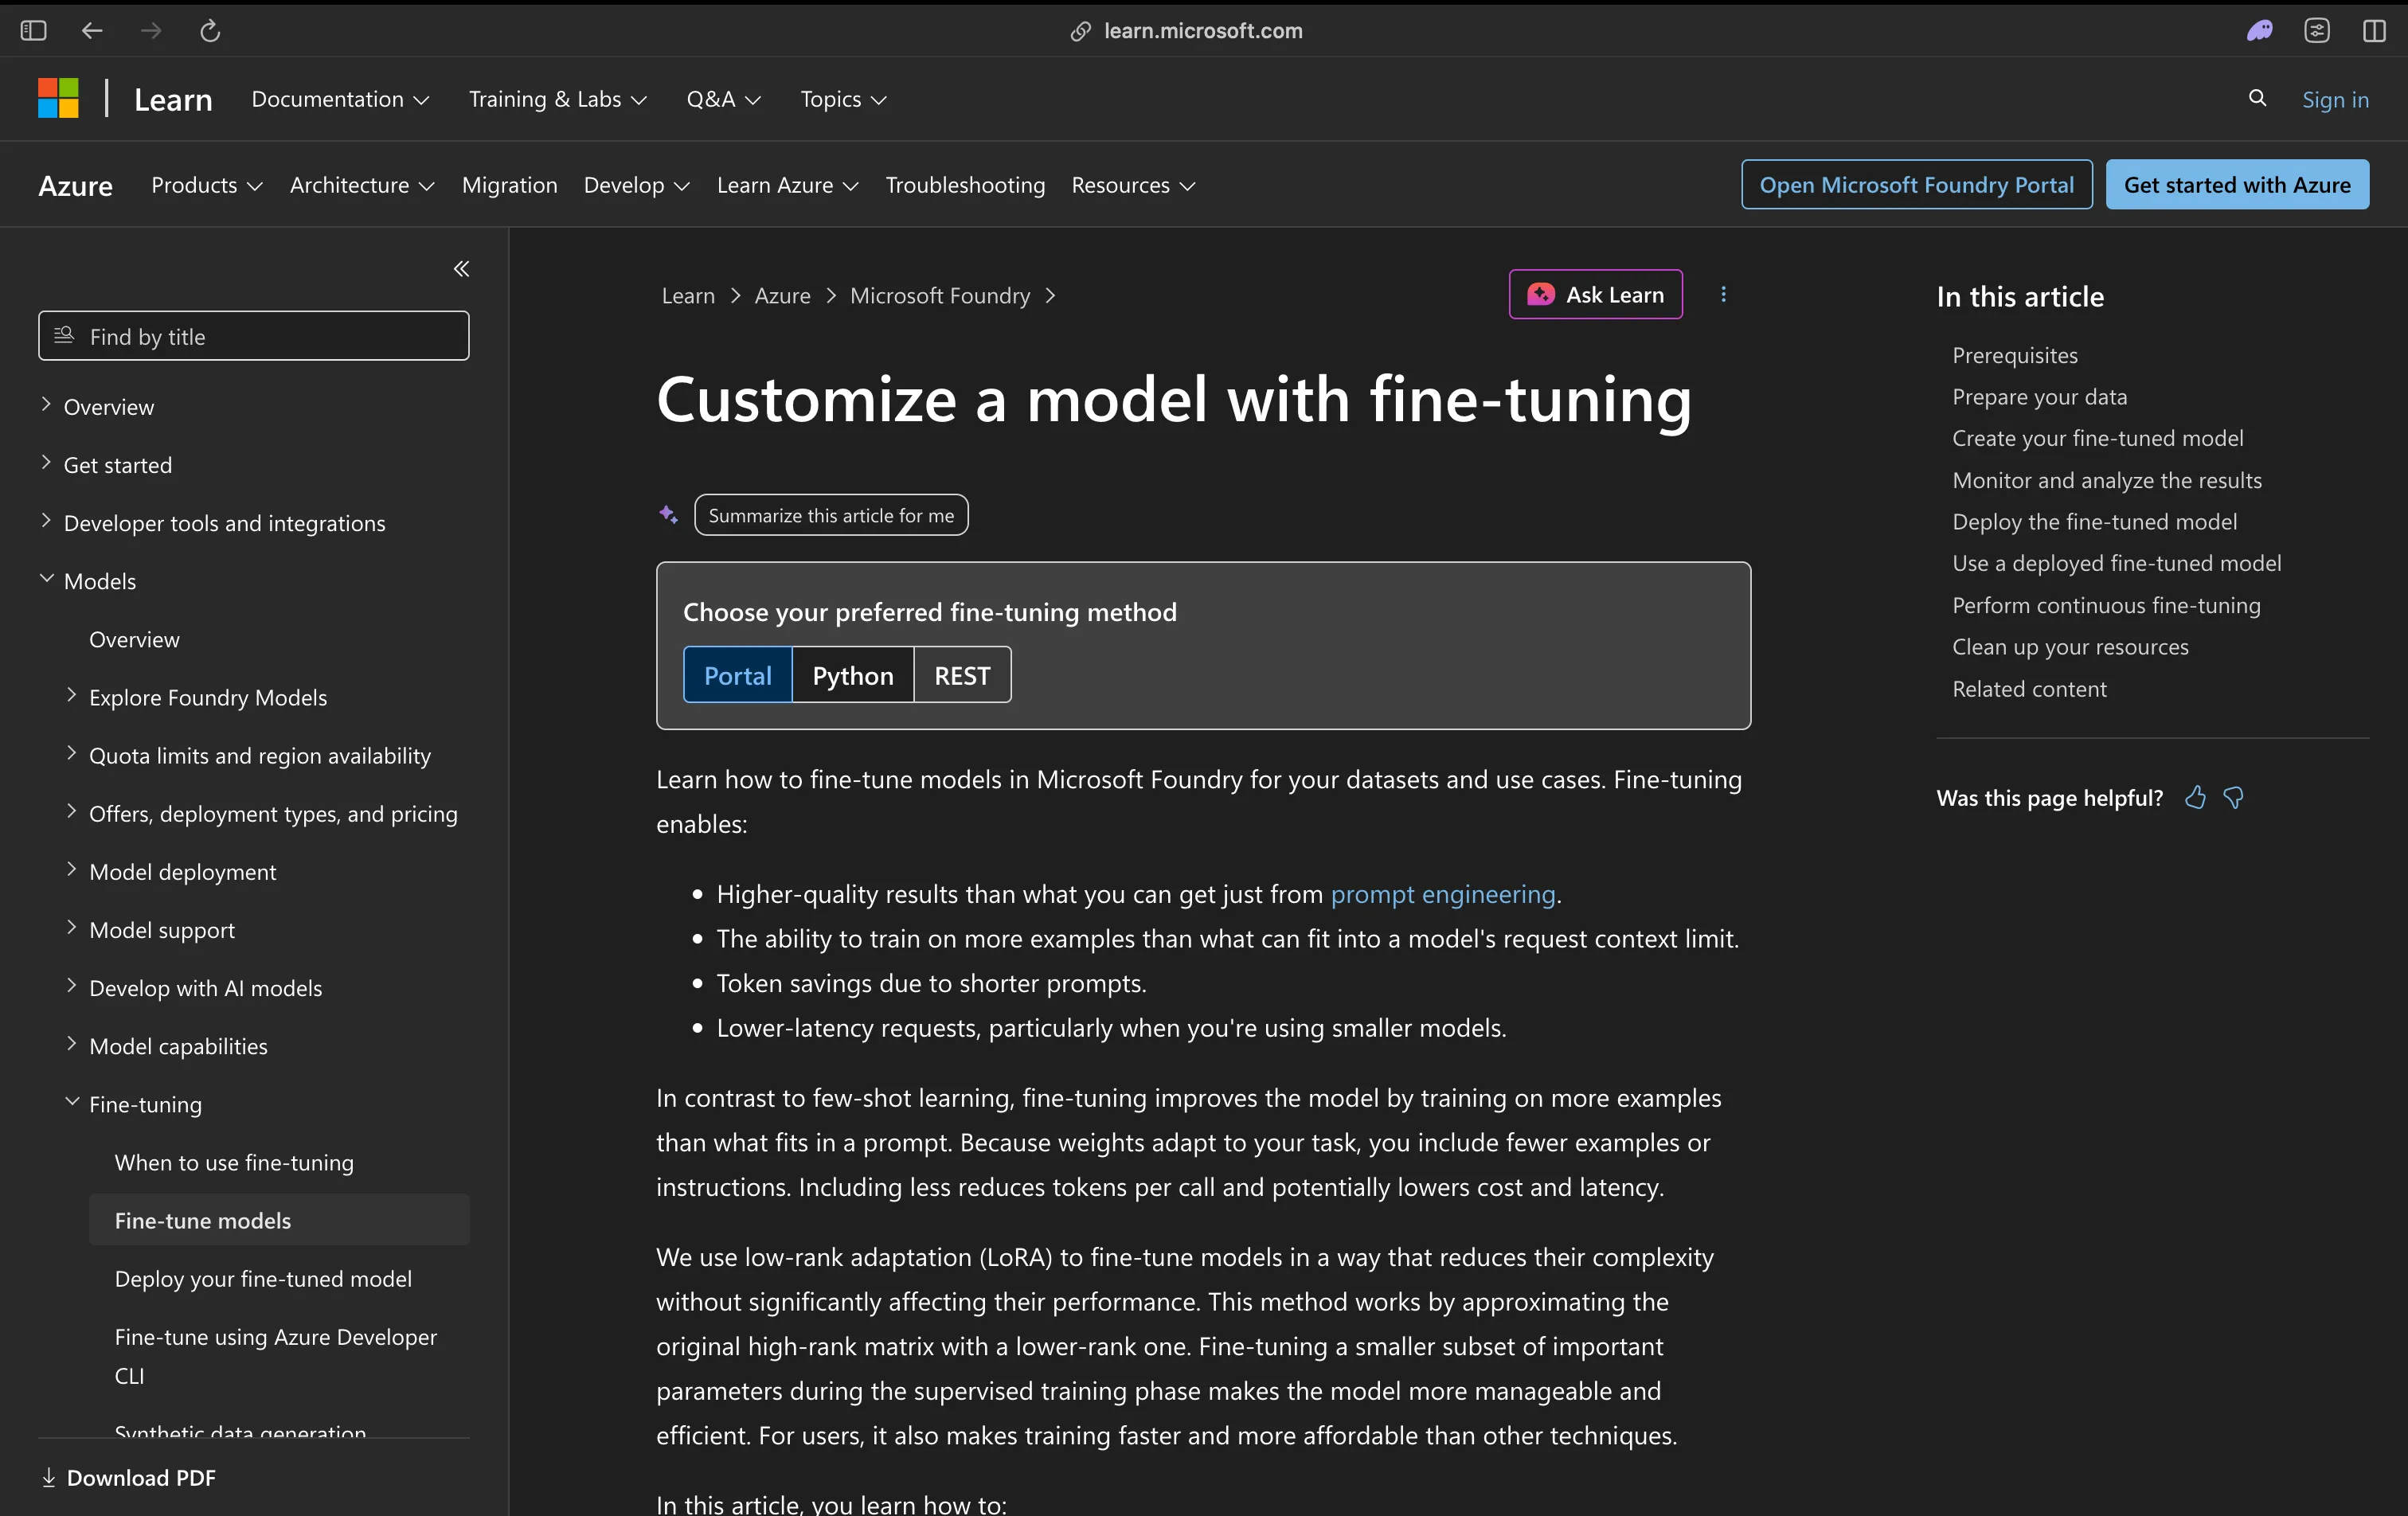
Task: Collapse the table of contents panel
Action: pyautogui.click(x=461, y=269)
